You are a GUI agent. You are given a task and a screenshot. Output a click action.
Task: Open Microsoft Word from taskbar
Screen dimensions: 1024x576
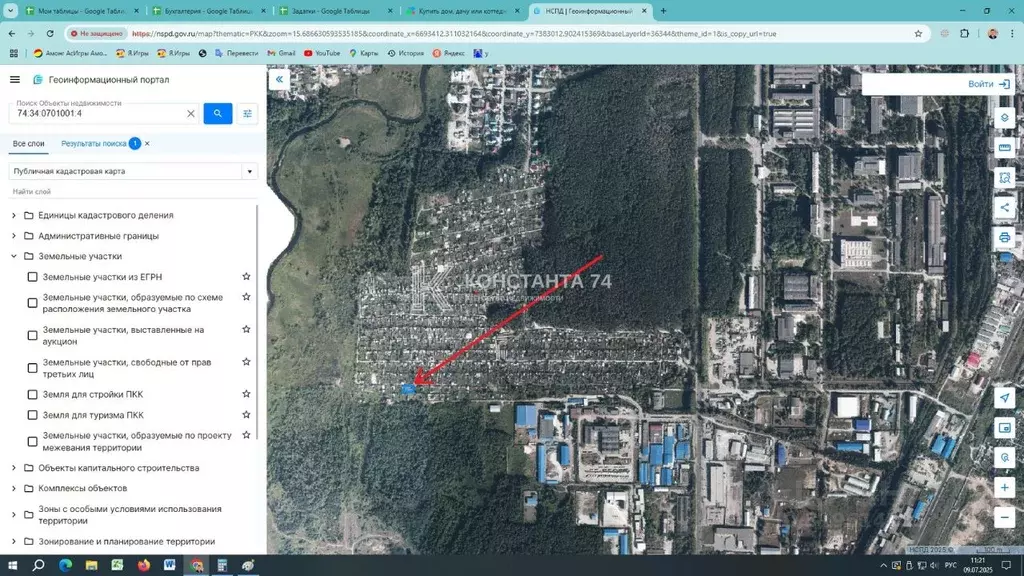tap(170, 565)
